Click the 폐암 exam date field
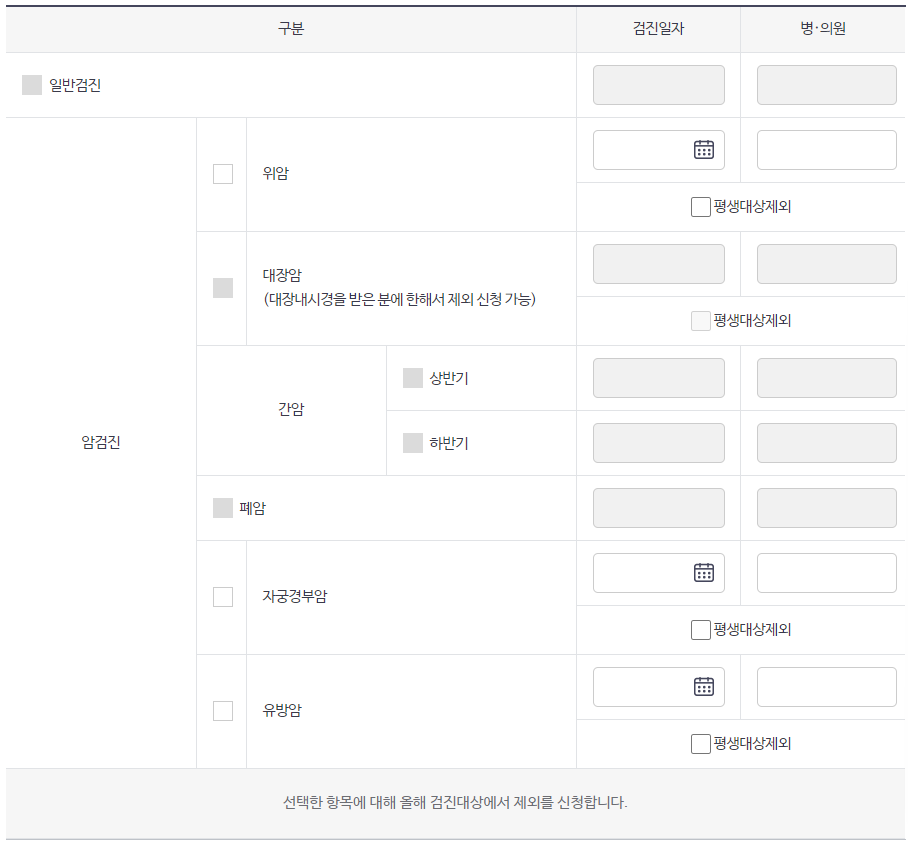 coord(659,508)
